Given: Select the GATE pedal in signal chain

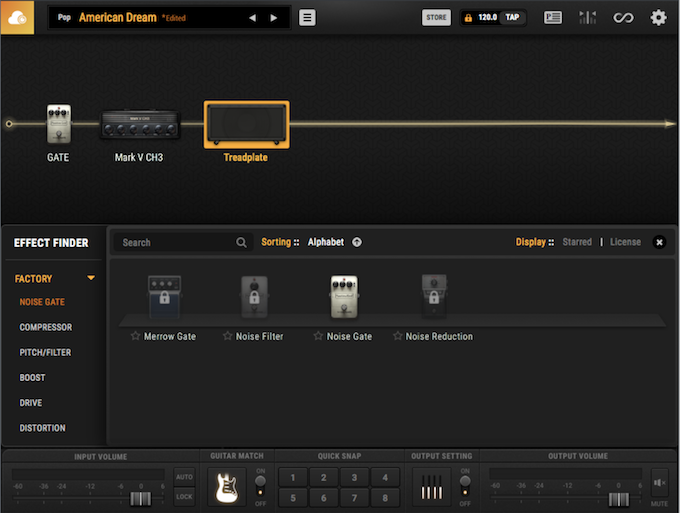Looking at the screenshot, I should [x=59, y=124].
